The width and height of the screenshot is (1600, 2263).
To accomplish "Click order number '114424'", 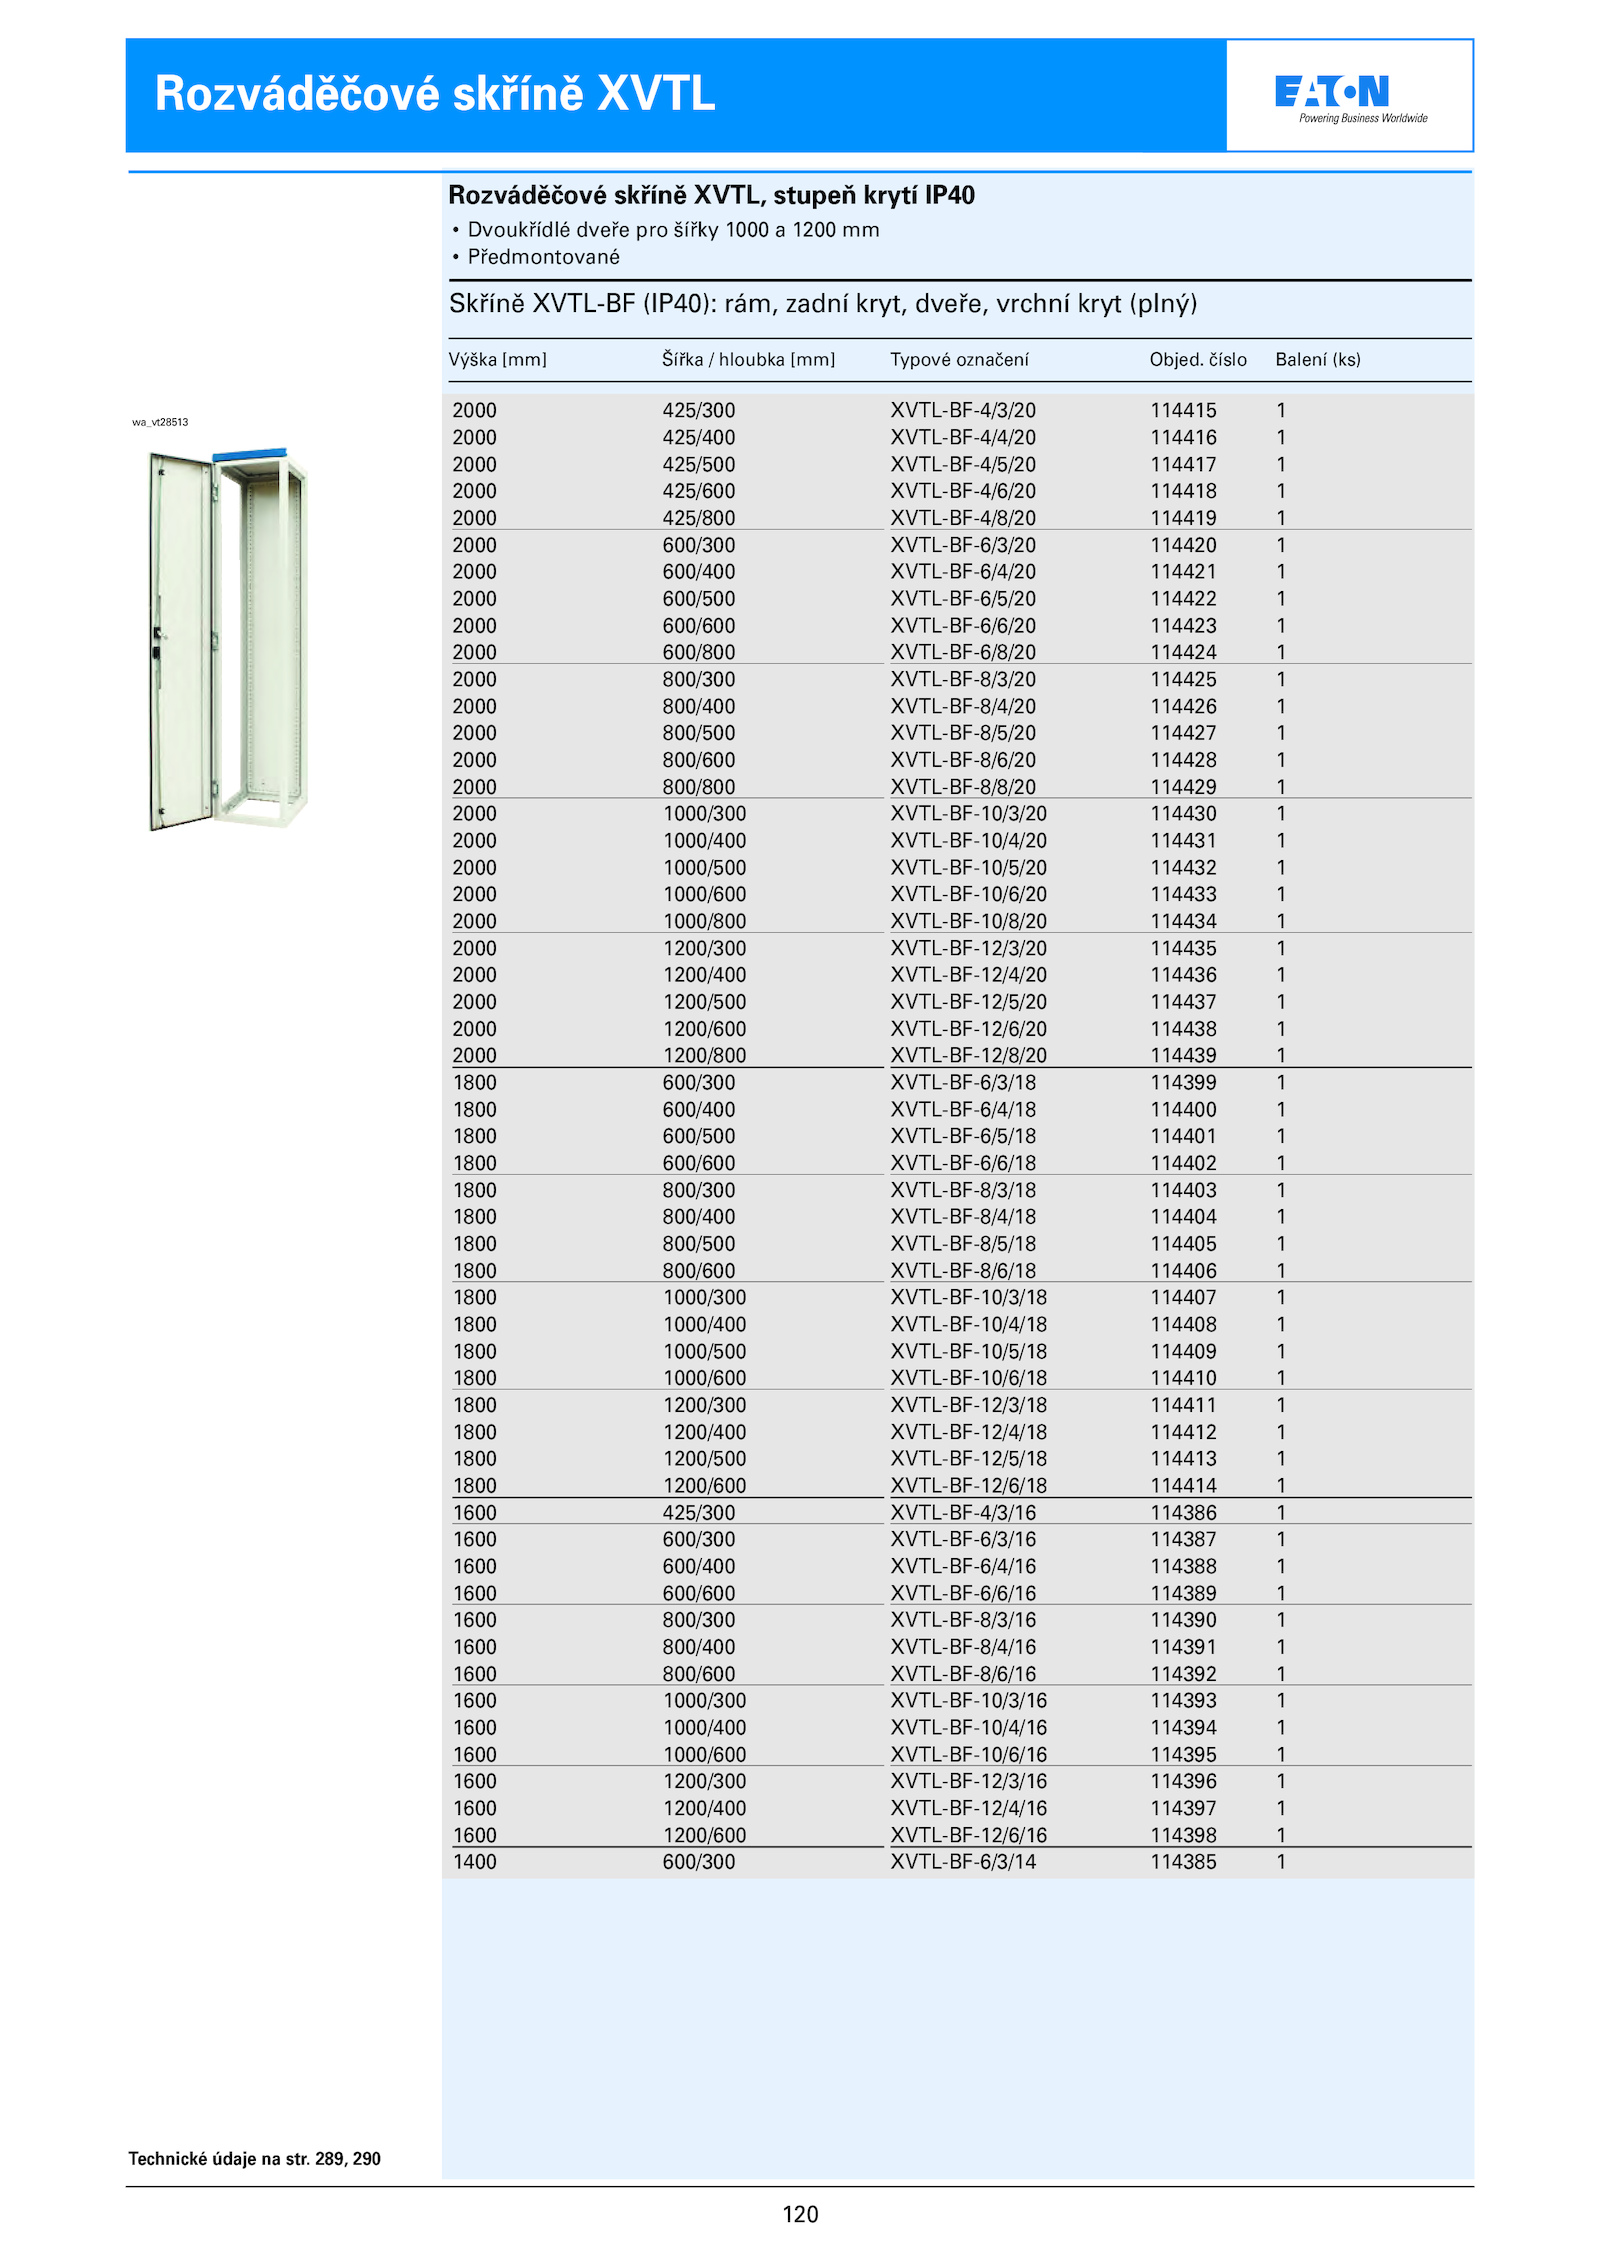I will [1183, 653].
